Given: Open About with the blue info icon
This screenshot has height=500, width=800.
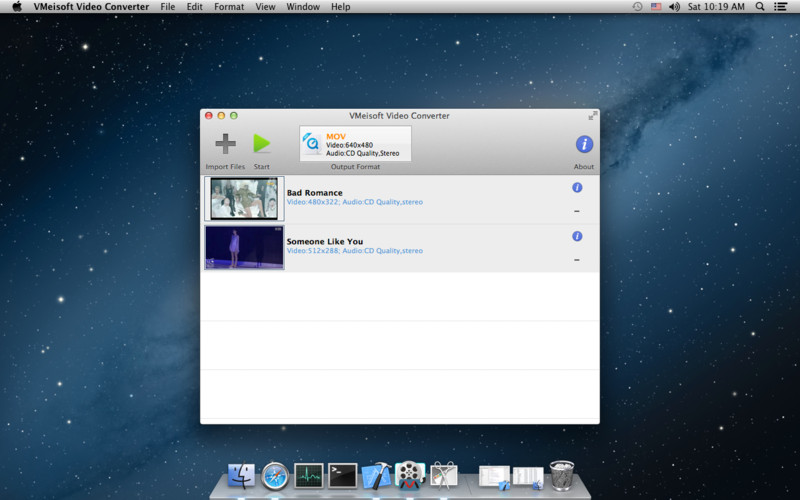Looking at the screenshot, I should click(x=584, y=144).
